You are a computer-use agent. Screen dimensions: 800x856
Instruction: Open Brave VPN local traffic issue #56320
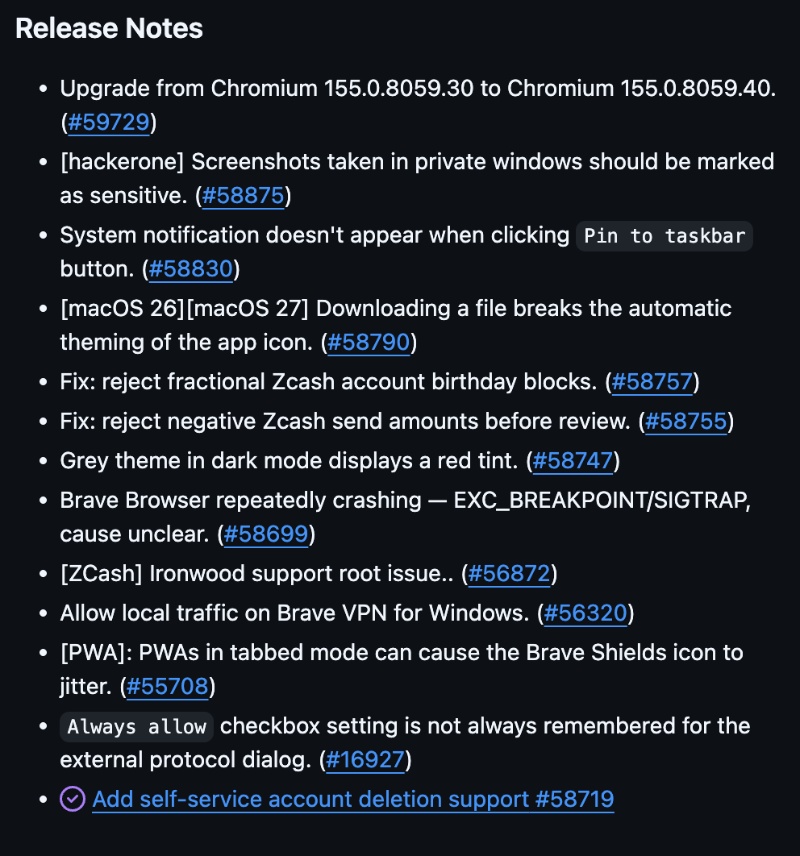(585, 613)
